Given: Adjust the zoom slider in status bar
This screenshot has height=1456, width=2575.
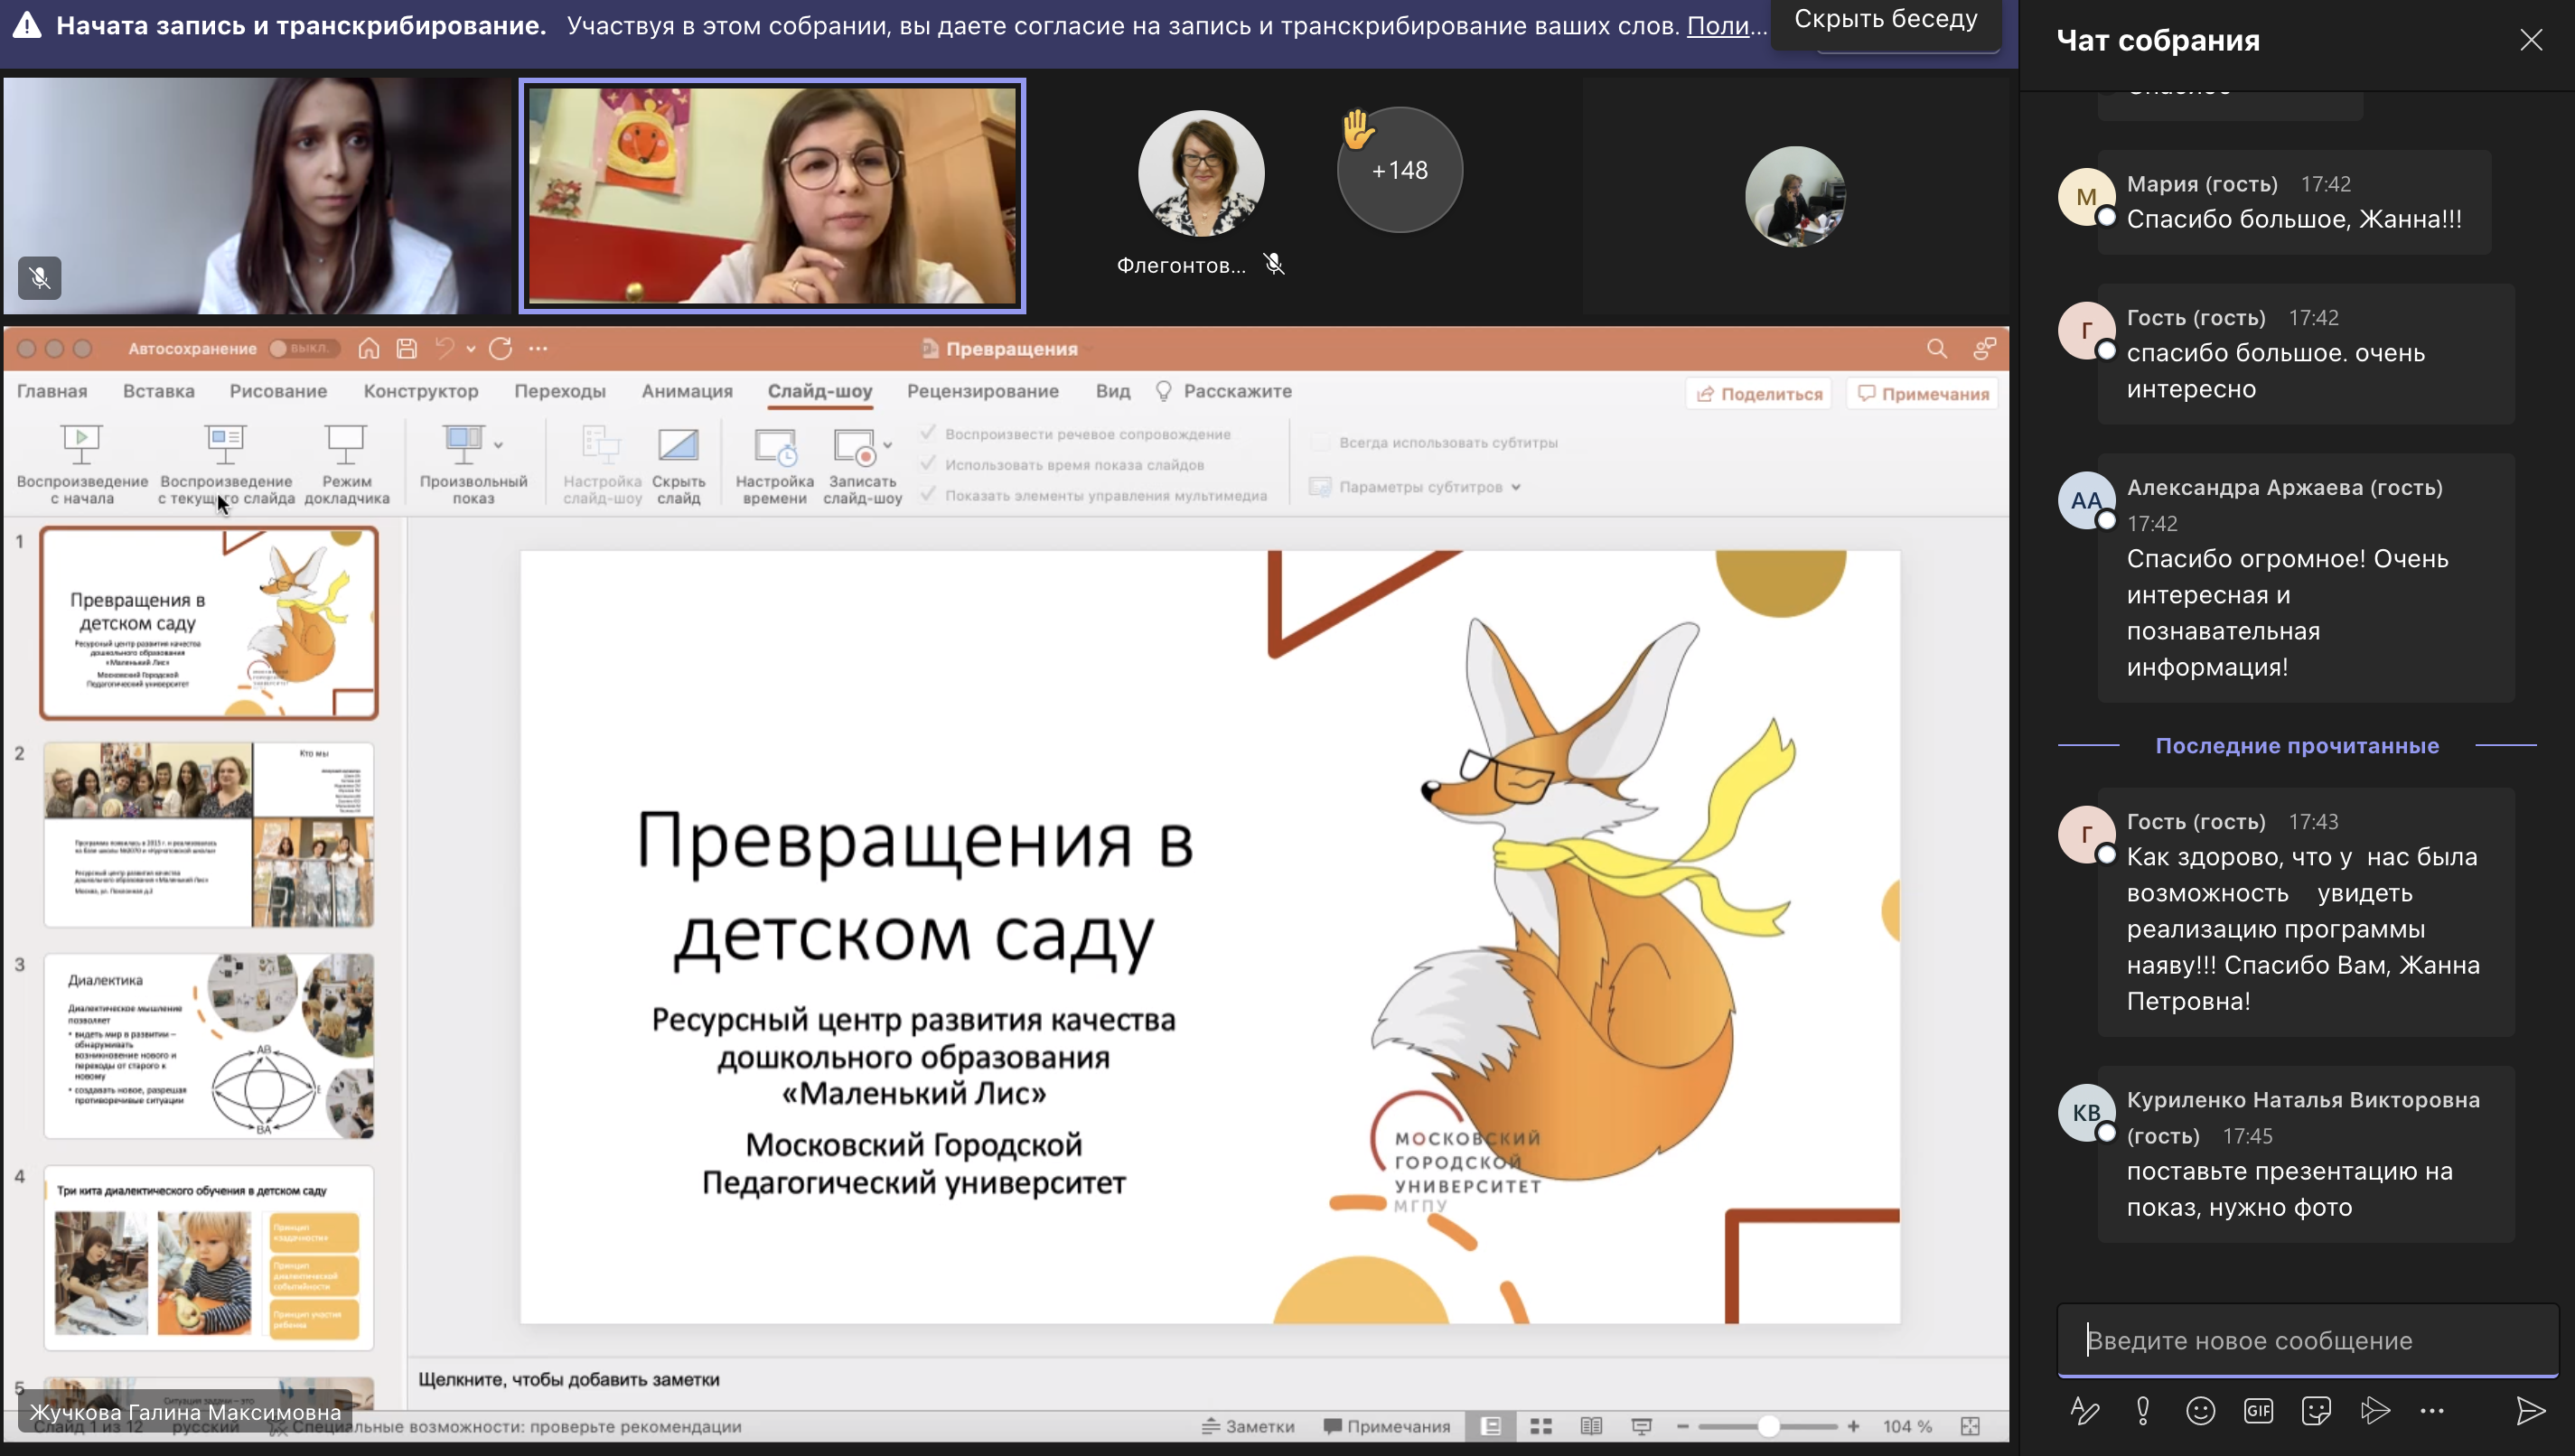Looking at the screenshot, I should (1770, 1427).
